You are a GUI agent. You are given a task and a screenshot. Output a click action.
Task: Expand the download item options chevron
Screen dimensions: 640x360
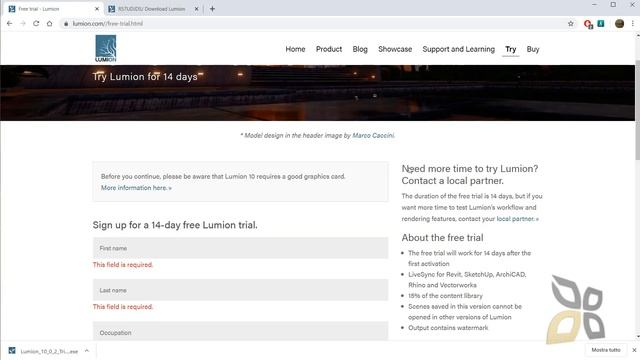pos(87,351)
